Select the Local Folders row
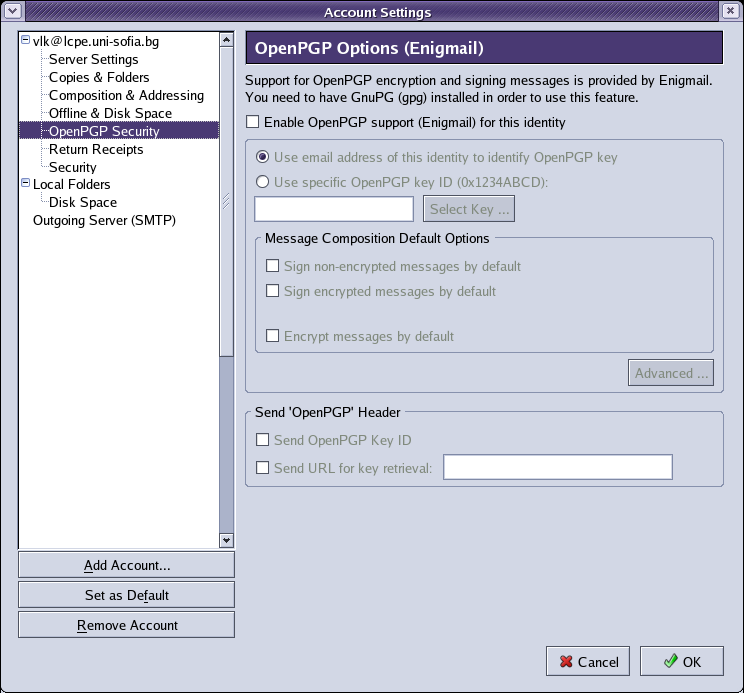This screenshot has width=744, height=693. click(x=71, y=185)
